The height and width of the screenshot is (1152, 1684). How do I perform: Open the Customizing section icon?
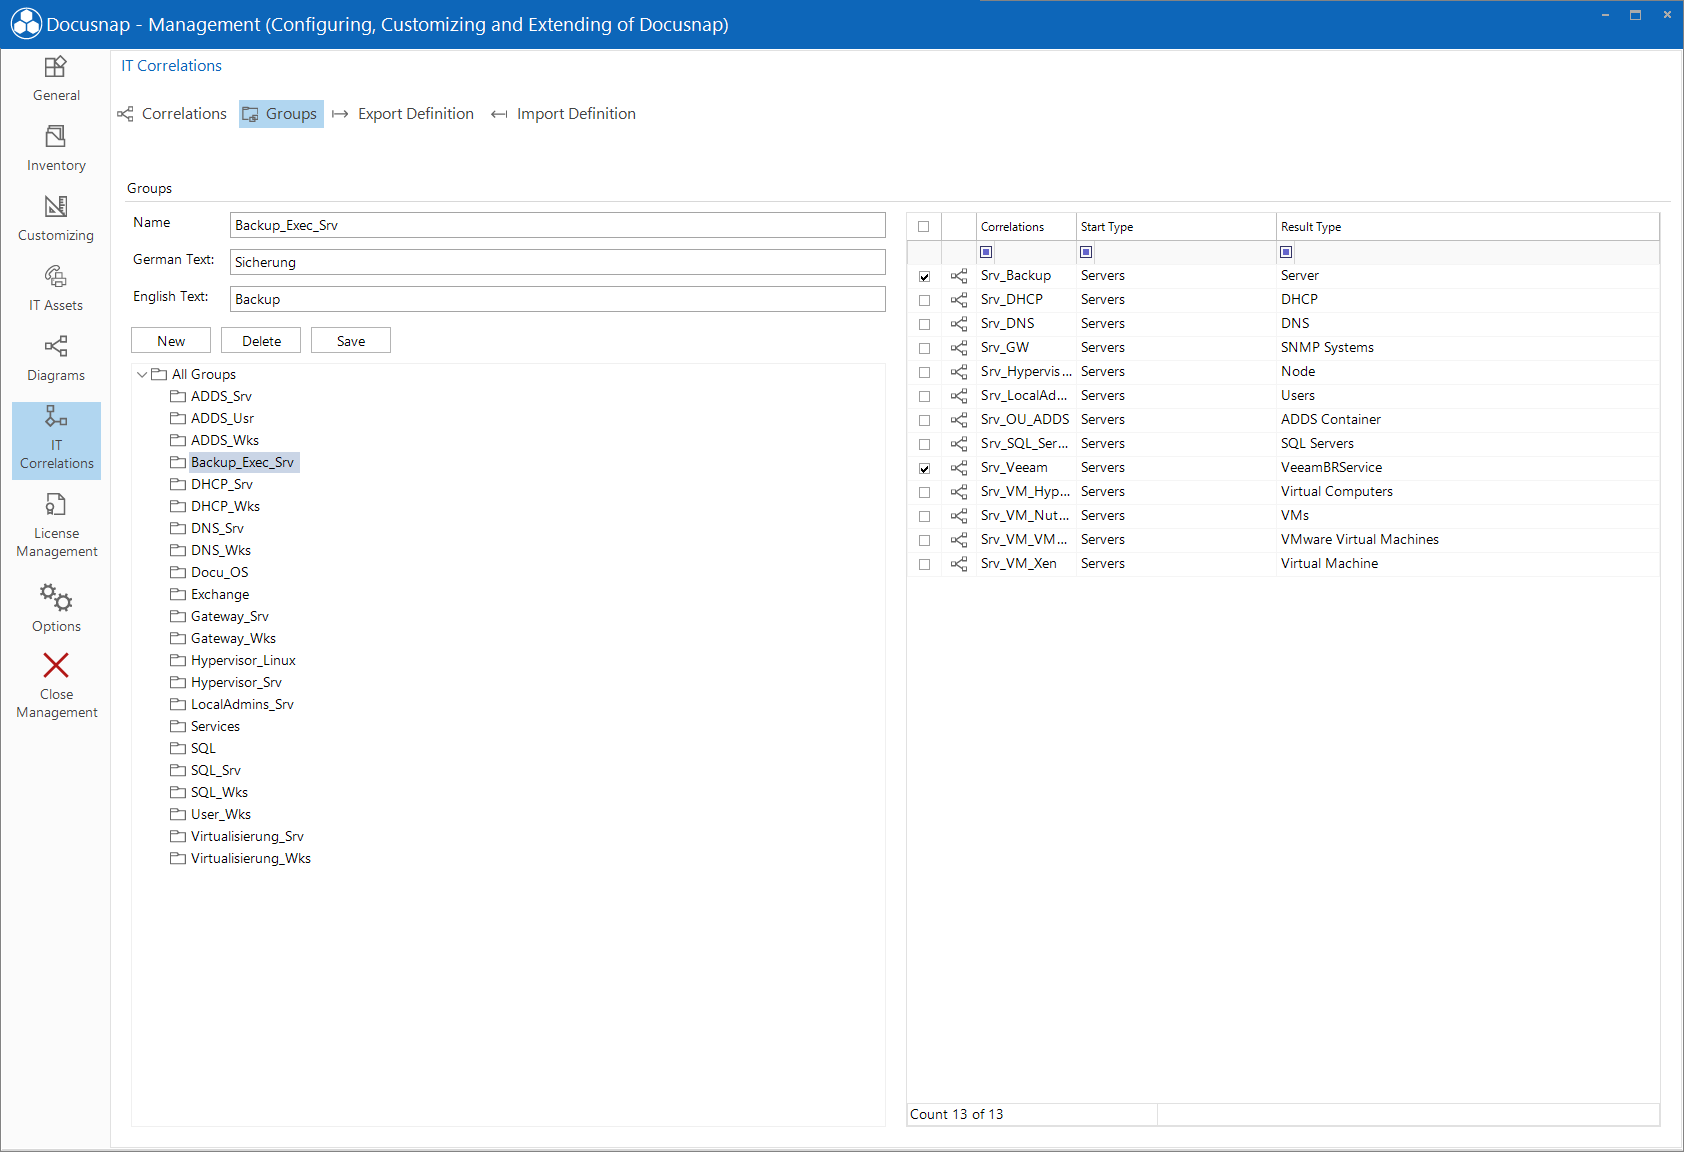[x=56, y=206]
